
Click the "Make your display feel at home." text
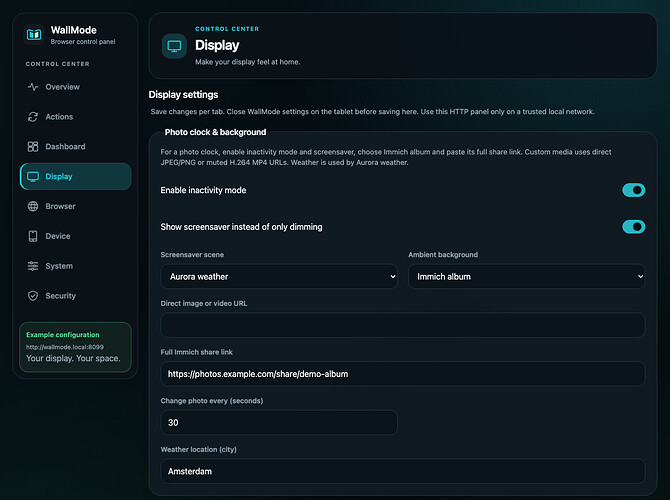pos(247,62)
